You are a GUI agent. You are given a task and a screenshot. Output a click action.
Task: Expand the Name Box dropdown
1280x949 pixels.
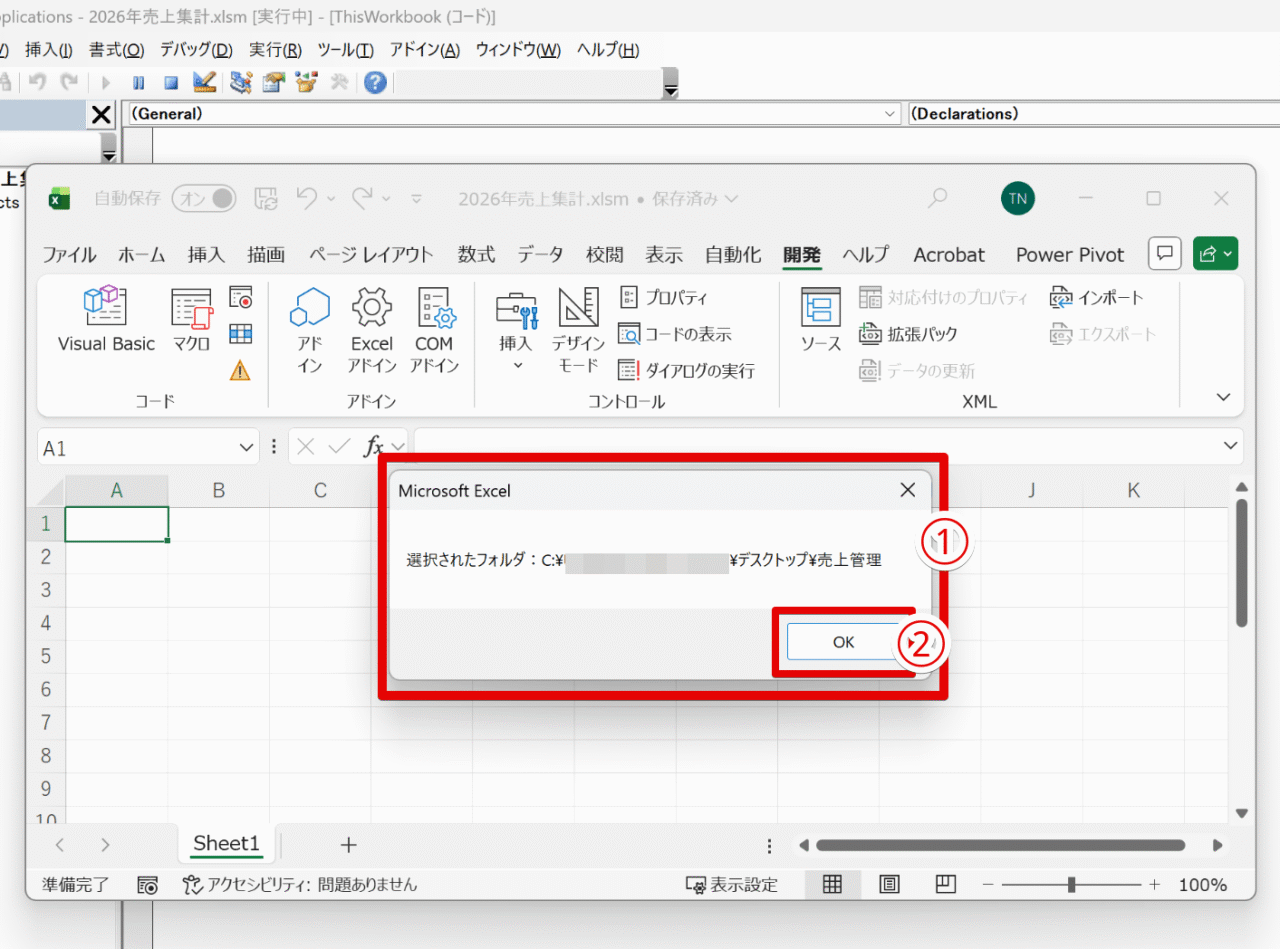(247, 448)
